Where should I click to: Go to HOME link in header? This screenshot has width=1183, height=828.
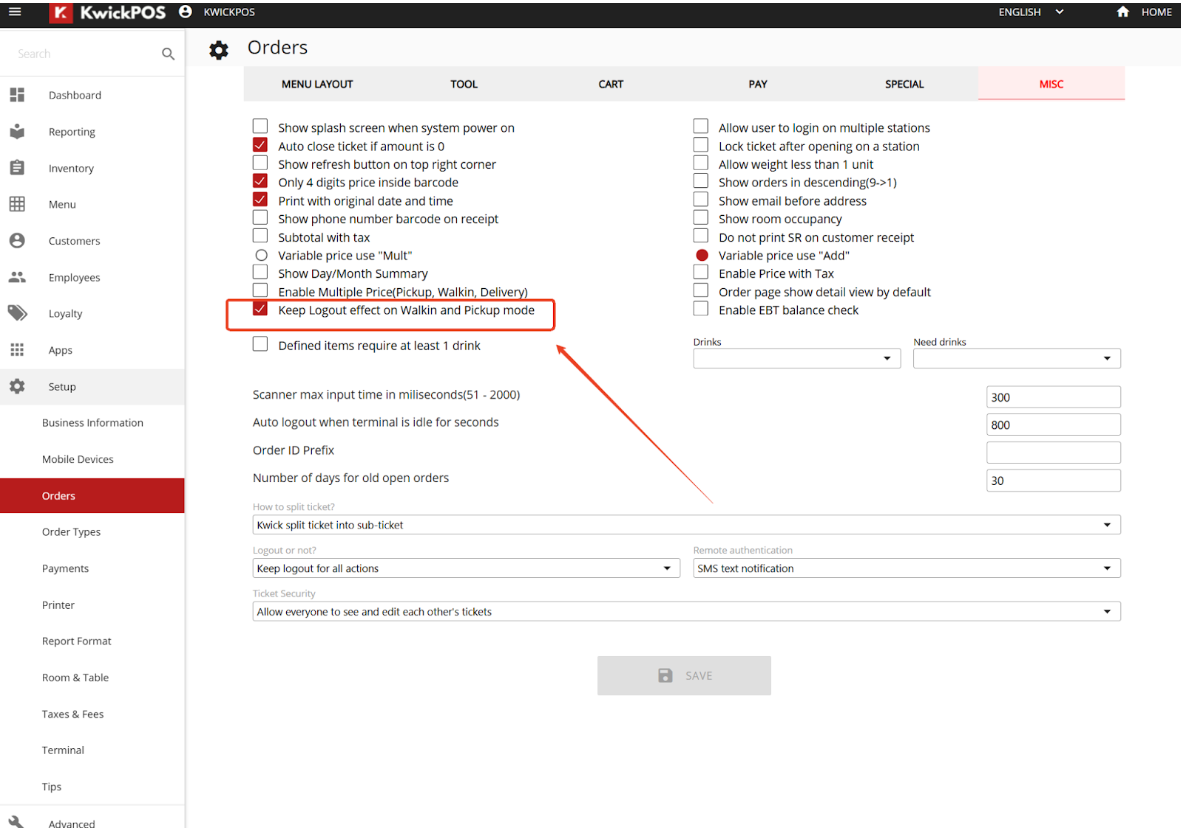coord(1156,12)
